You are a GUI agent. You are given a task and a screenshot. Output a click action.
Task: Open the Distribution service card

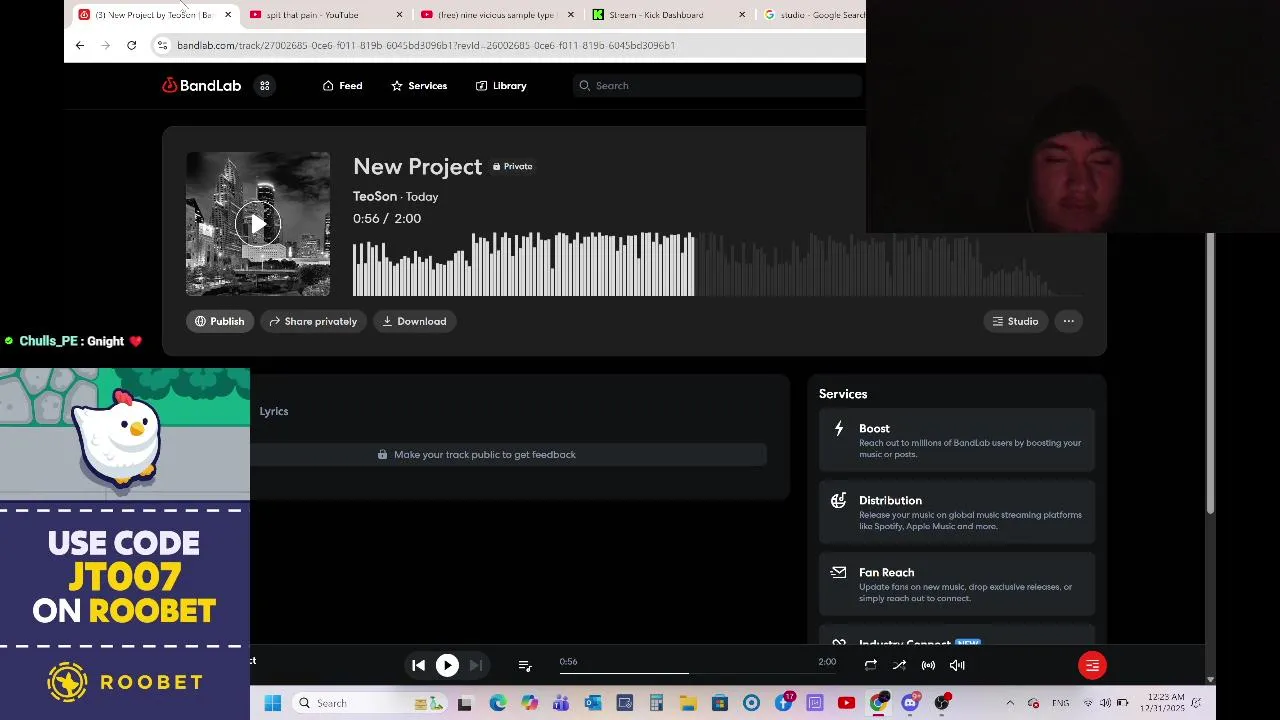(x=957, y=513)
